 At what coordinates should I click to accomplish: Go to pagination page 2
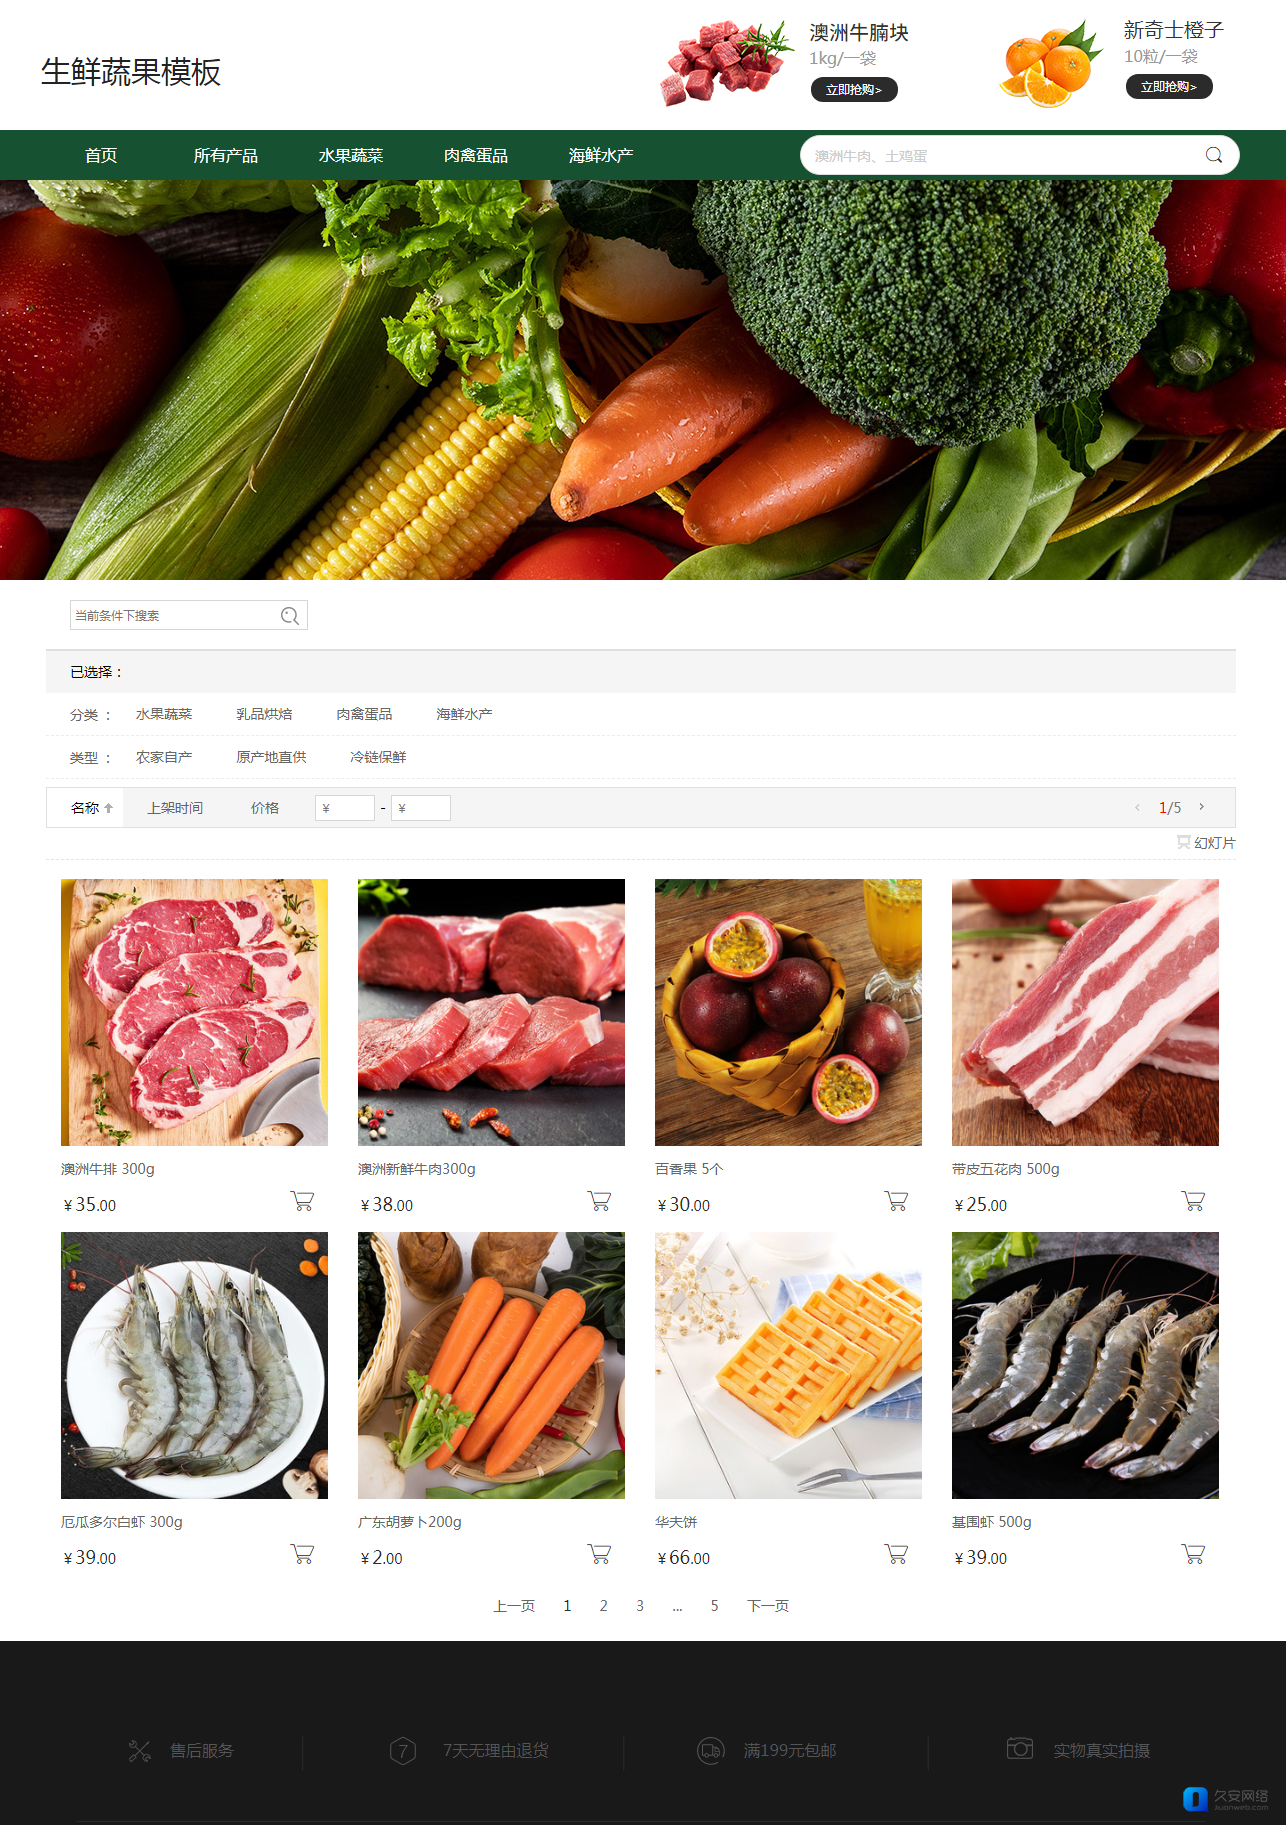click(604, 1606)
